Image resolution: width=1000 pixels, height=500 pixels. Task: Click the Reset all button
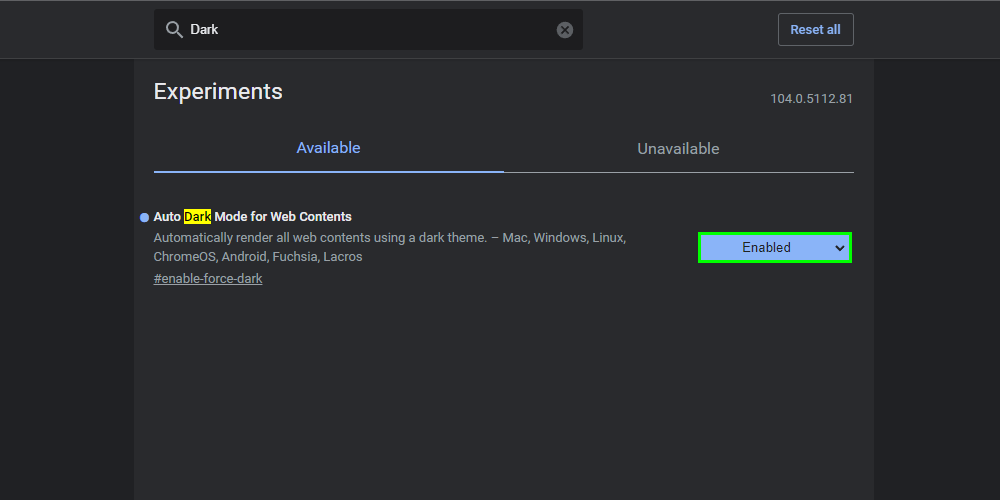point(815,29)
